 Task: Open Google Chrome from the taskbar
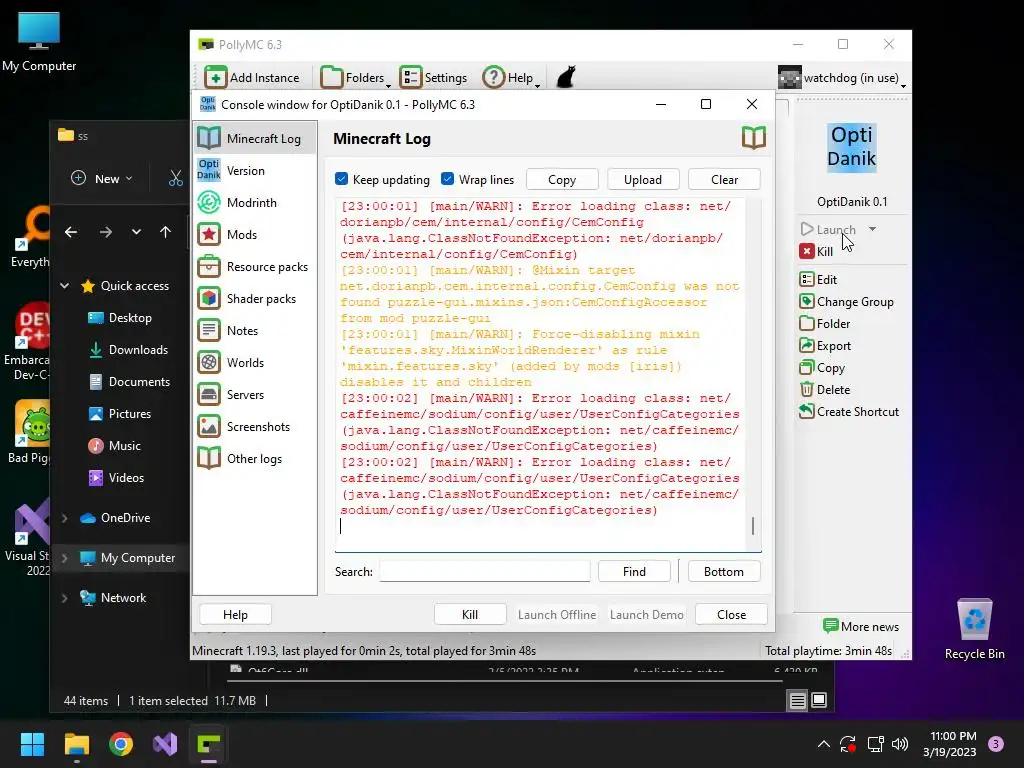[121, 744]
